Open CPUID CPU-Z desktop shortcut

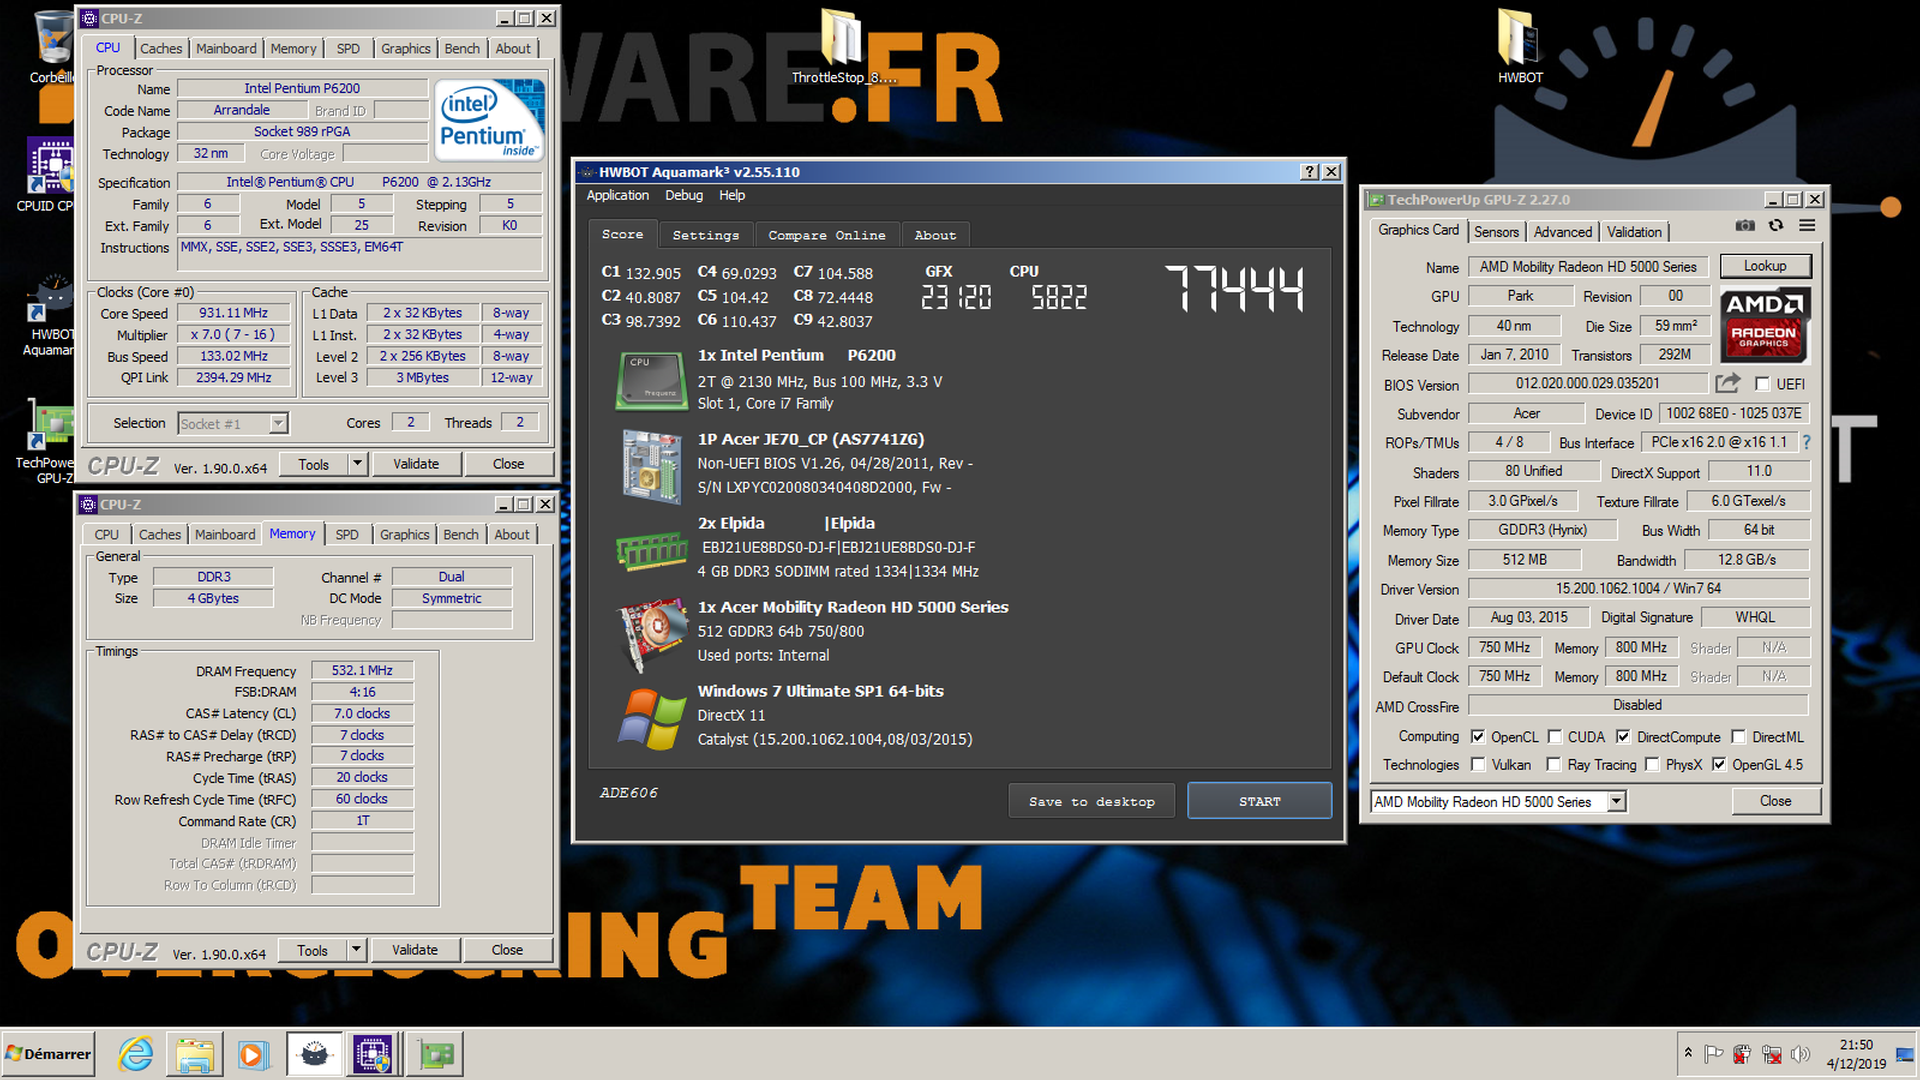click(x=50, y=175)
